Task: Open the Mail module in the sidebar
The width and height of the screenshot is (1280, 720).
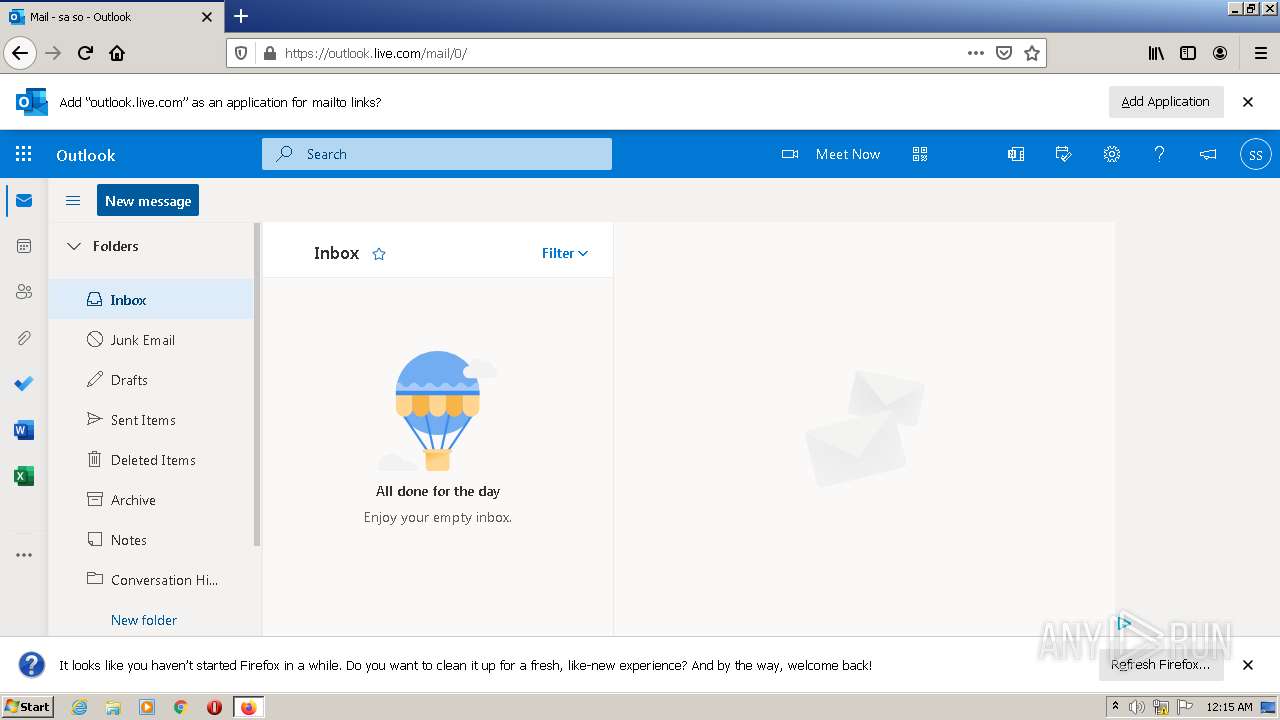Action: pyautogui.click(x=24, y=201)
